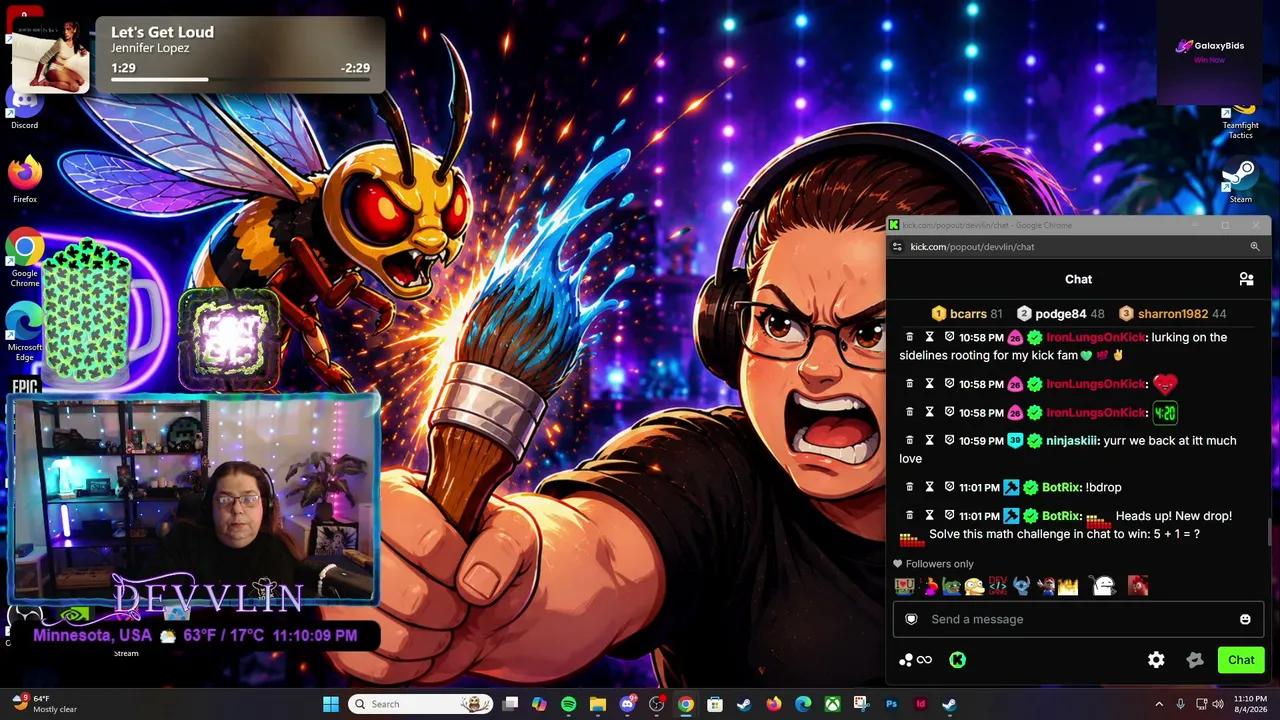Open Google Chrome desktop shortcut
The image size is (1280, 720).
pyautogui.click(x=25, y=258)
